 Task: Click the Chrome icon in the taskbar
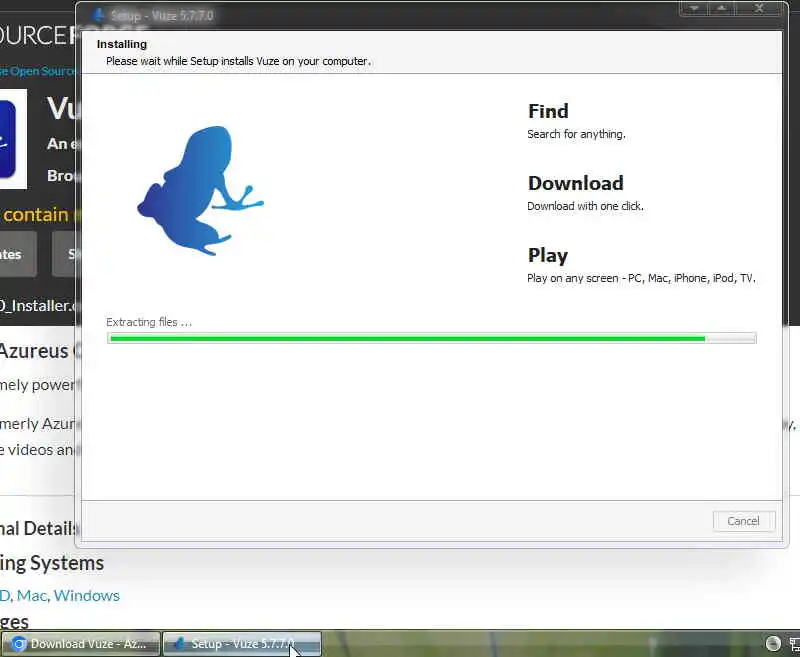point(19,644)
